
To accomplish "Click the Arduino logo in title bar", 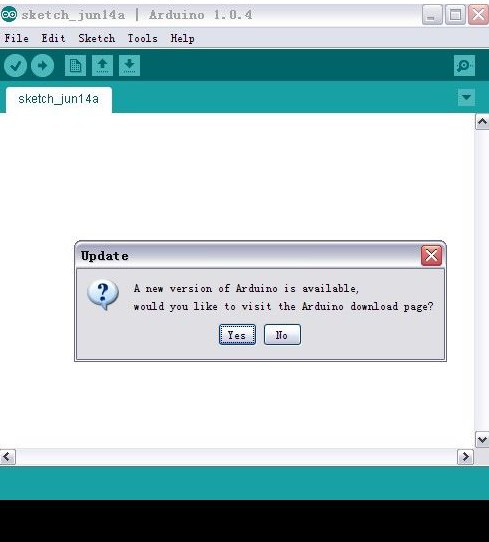I will tap(9, 15).
